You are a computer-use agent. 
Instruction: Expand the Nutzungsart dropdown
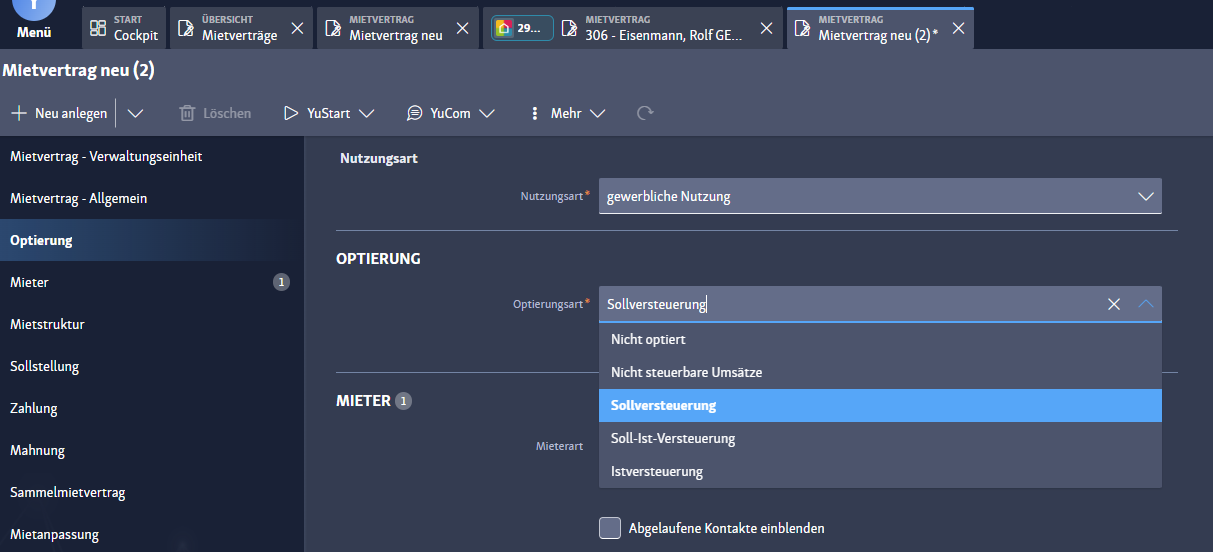click(x=1146, y=196)
